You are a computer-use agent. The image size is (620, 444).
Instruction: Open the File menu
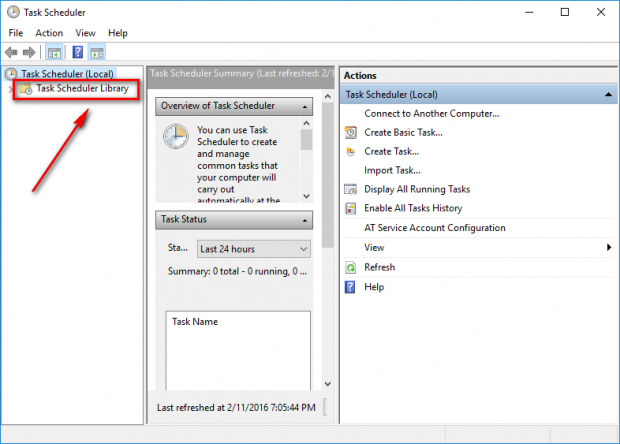click(x=16, y=33)
